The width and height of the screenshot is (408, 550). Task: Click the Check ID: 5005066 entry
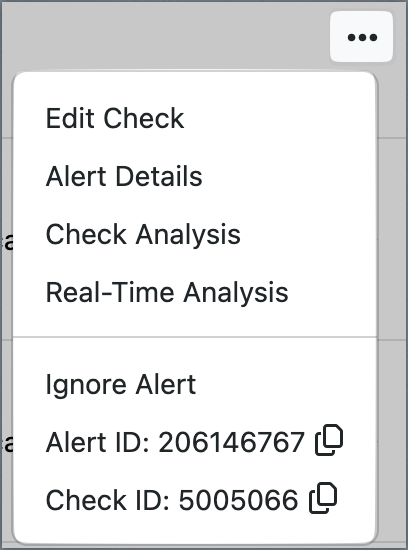point(195,500)
